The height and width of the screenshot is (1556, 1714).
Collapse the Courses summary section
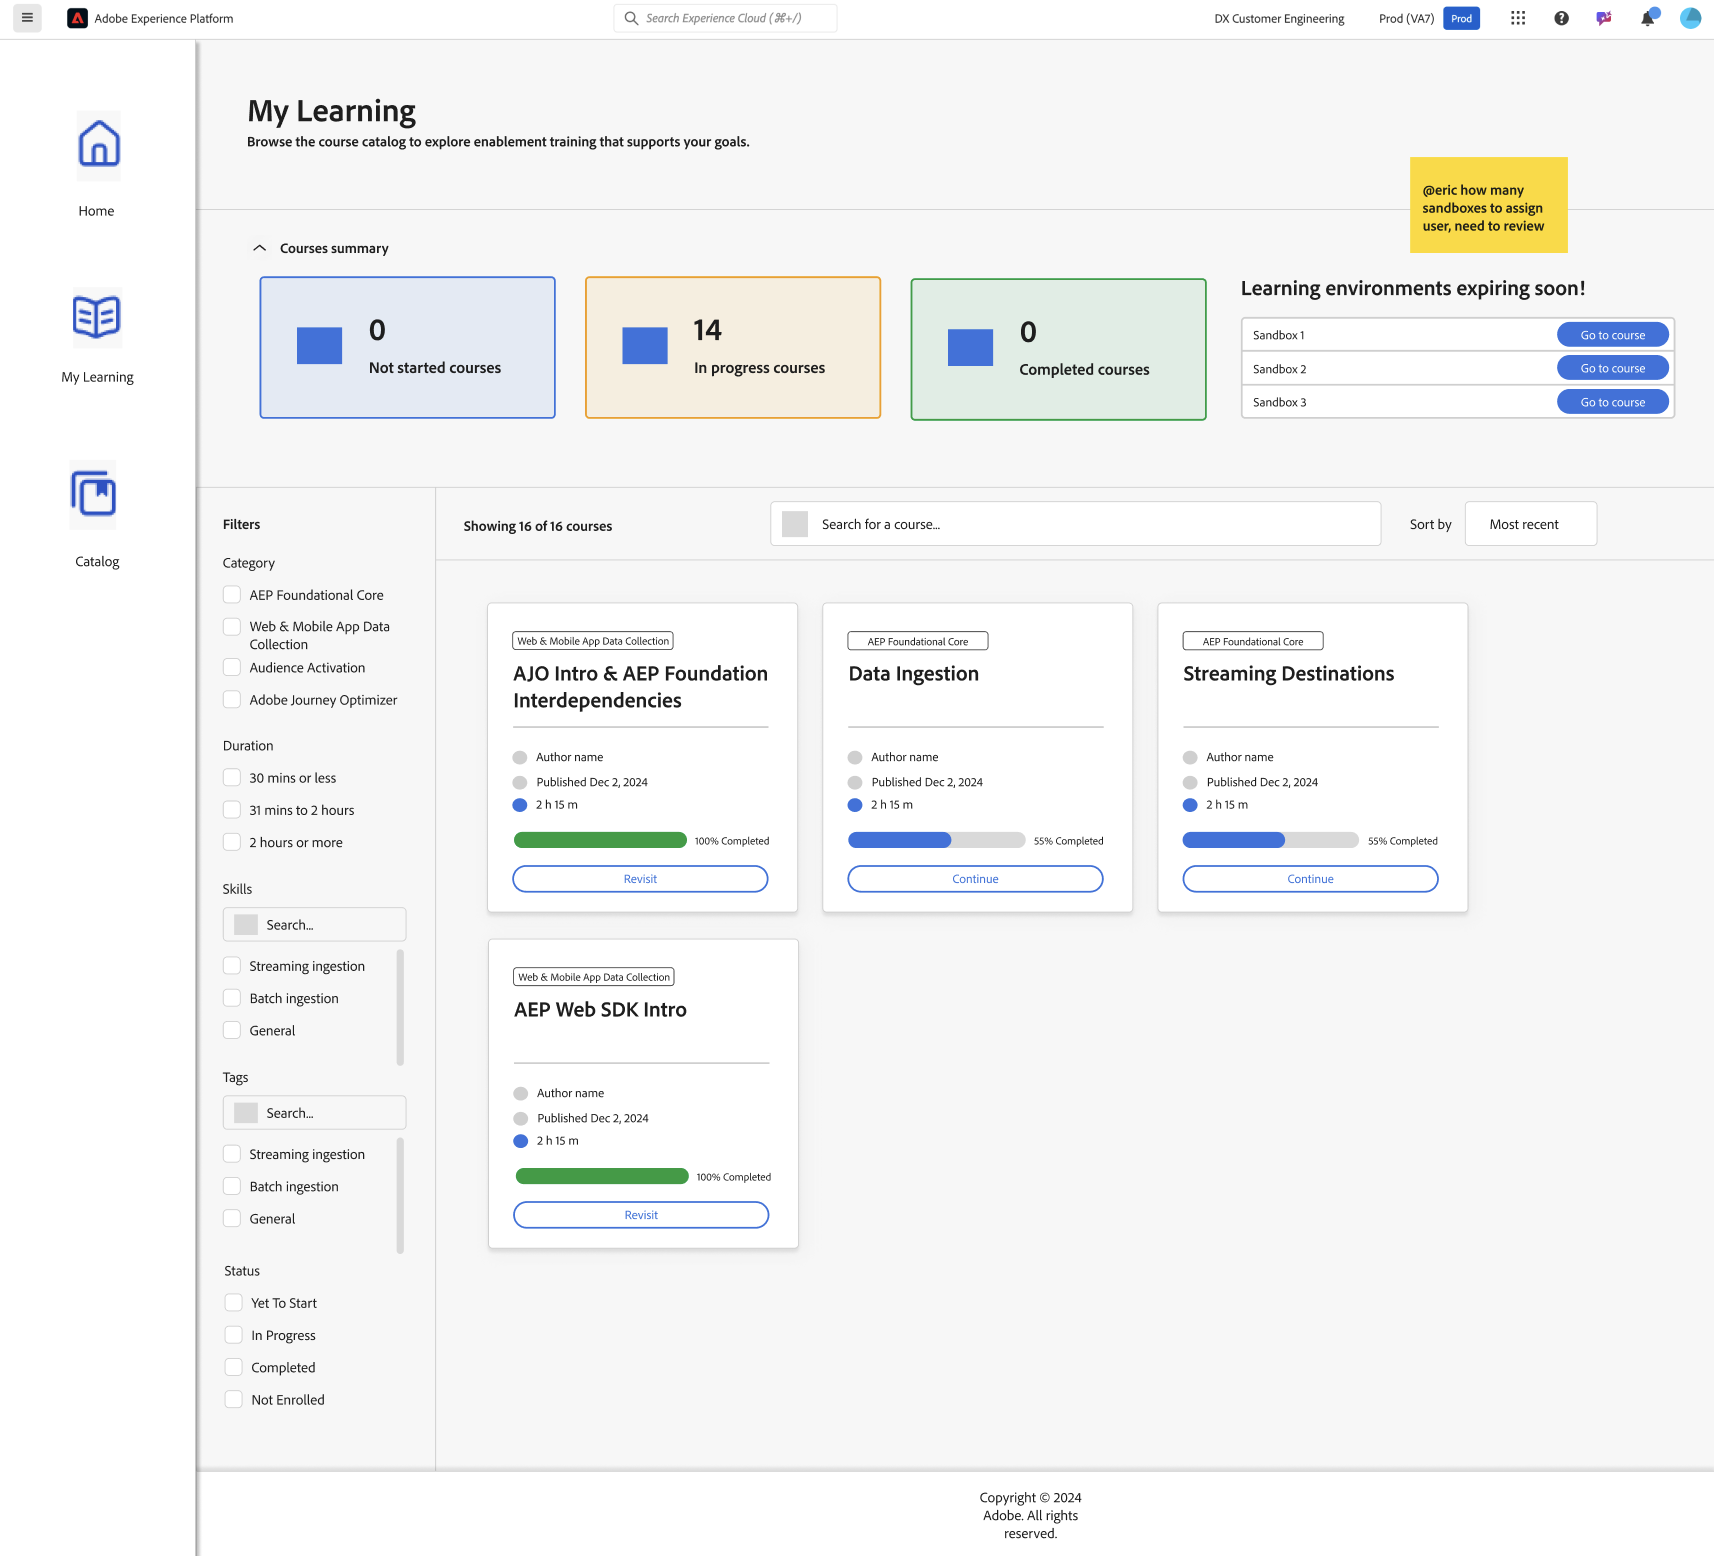(260, 248)
